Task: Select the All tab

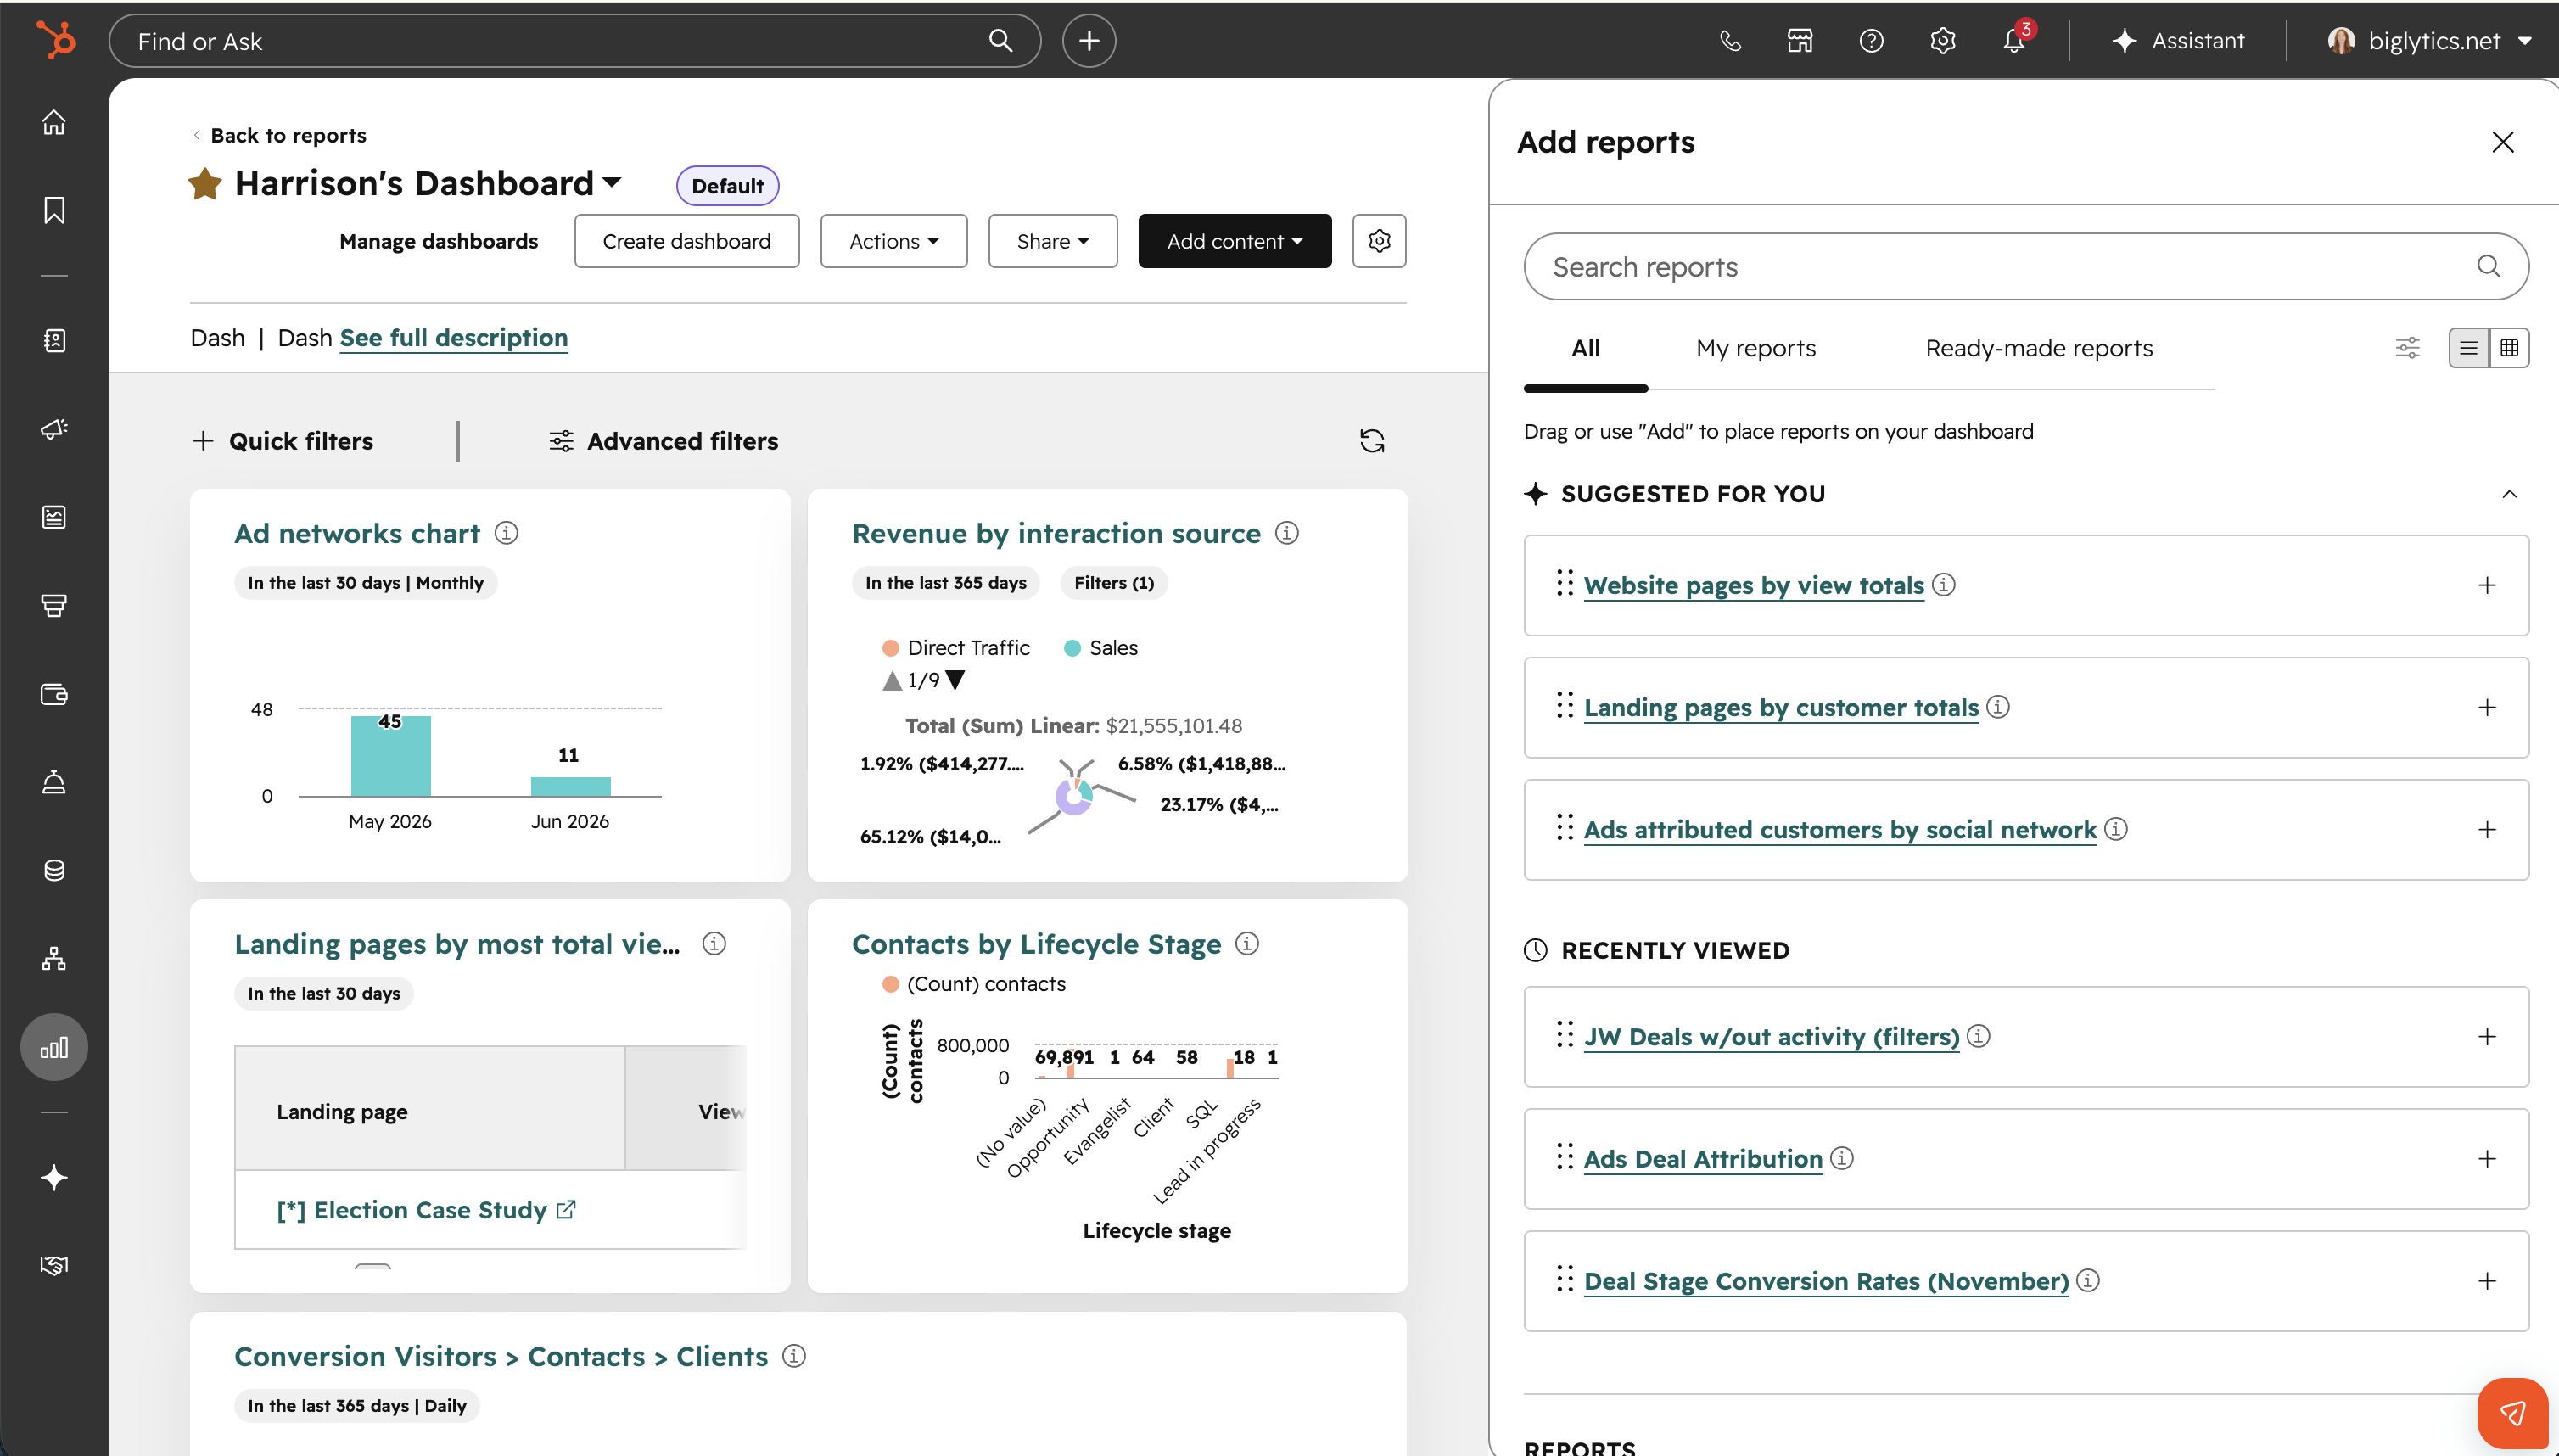Action: [x=1586, y=348]
